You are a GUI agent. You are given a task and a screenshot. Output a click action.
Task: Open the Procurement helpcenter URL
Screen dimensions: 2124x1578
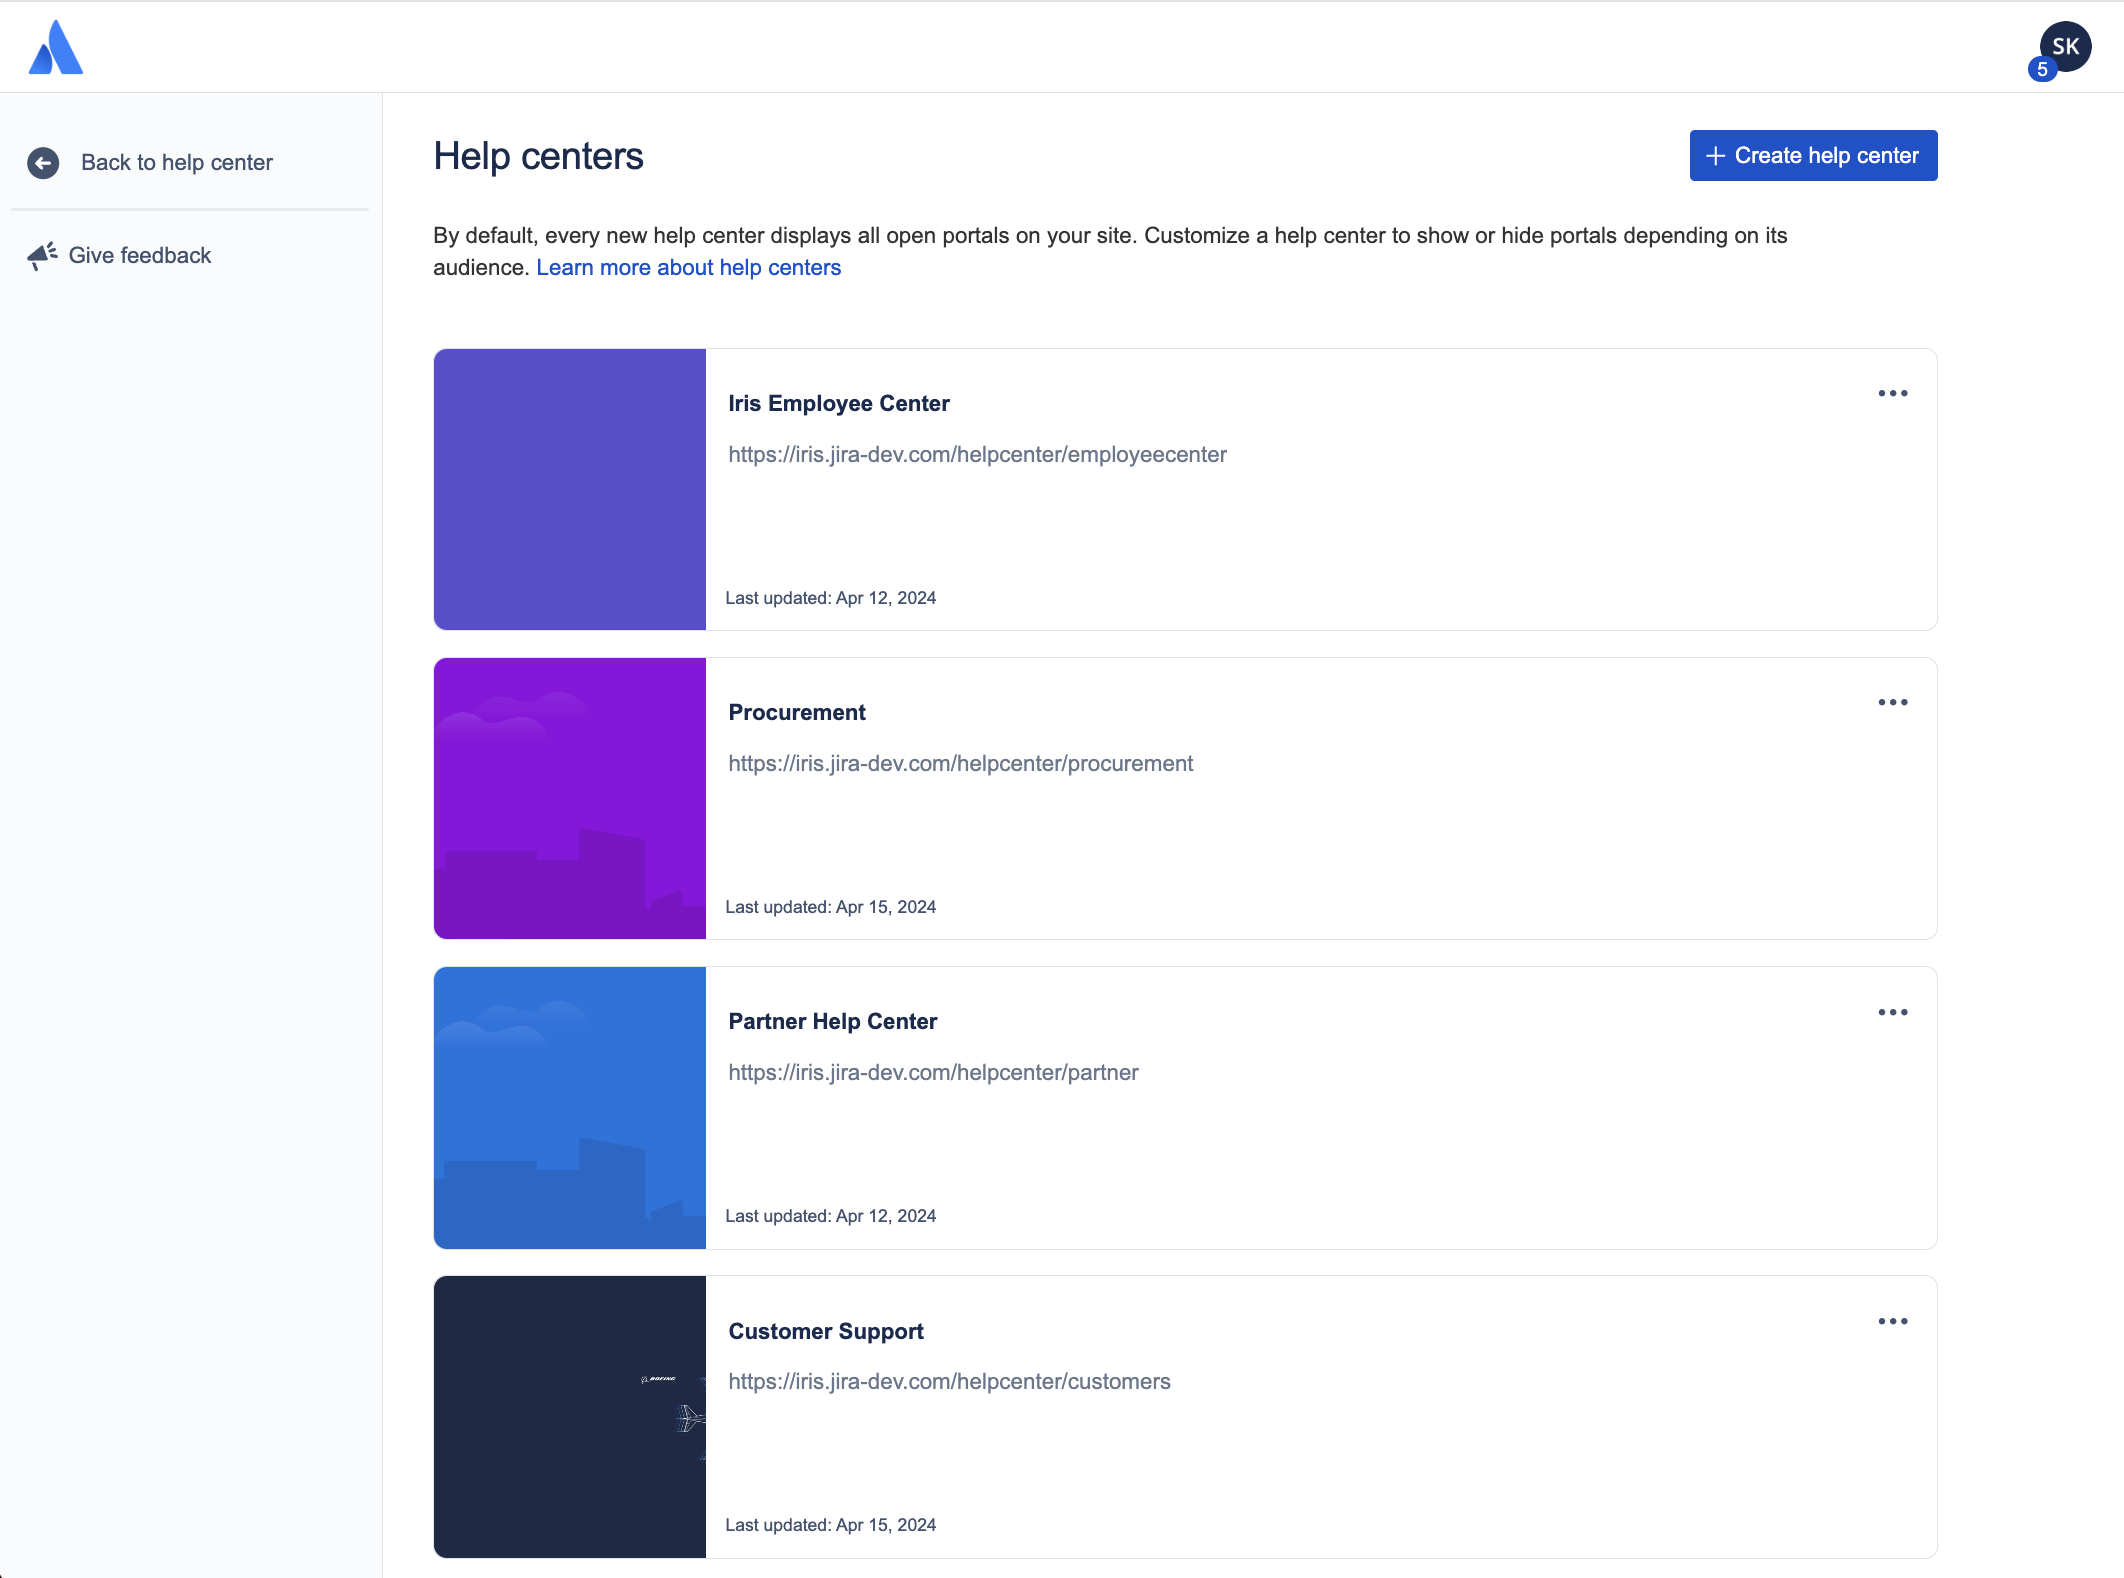click(961, 764)
